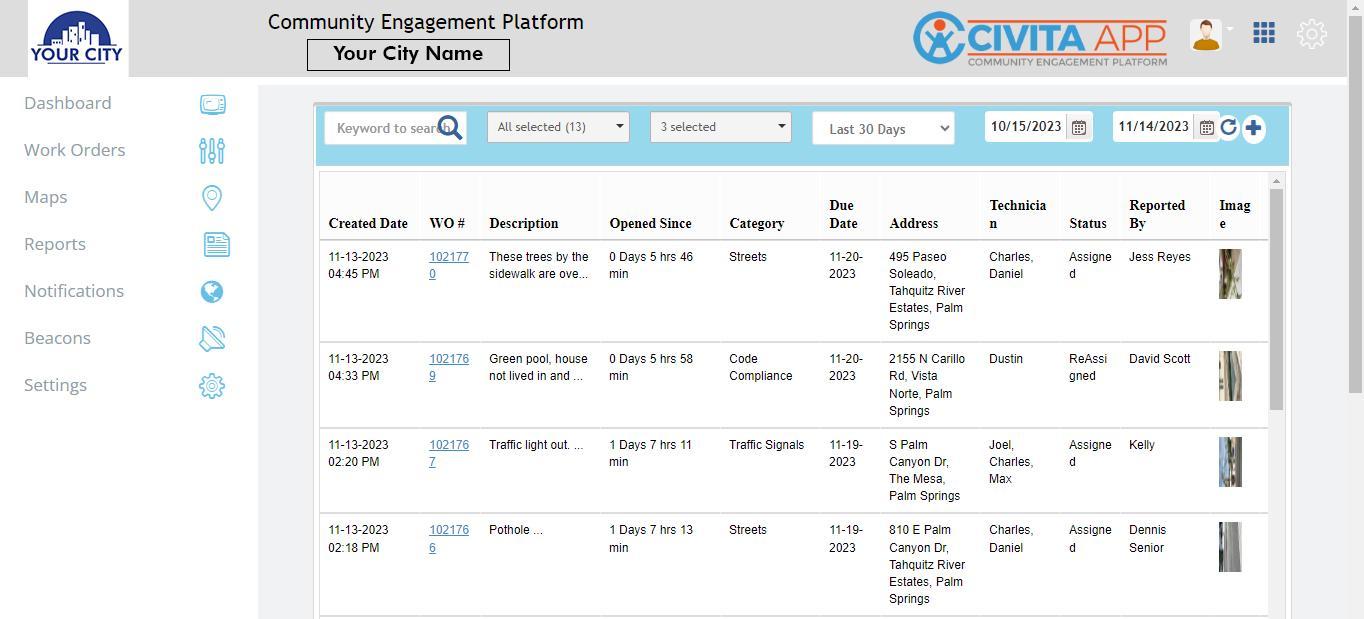
Task: Sort by Status column header
Action: [x=1088, y=223]
